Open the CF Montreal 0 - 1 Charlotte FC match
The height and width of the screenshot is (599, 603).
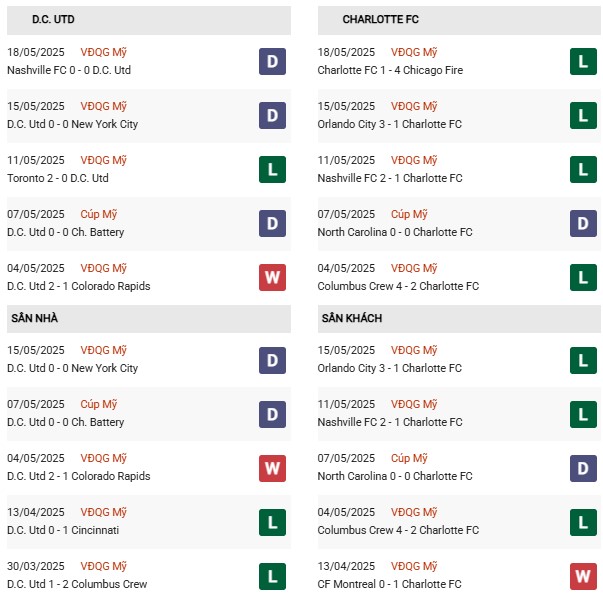(x=389, y=584)
